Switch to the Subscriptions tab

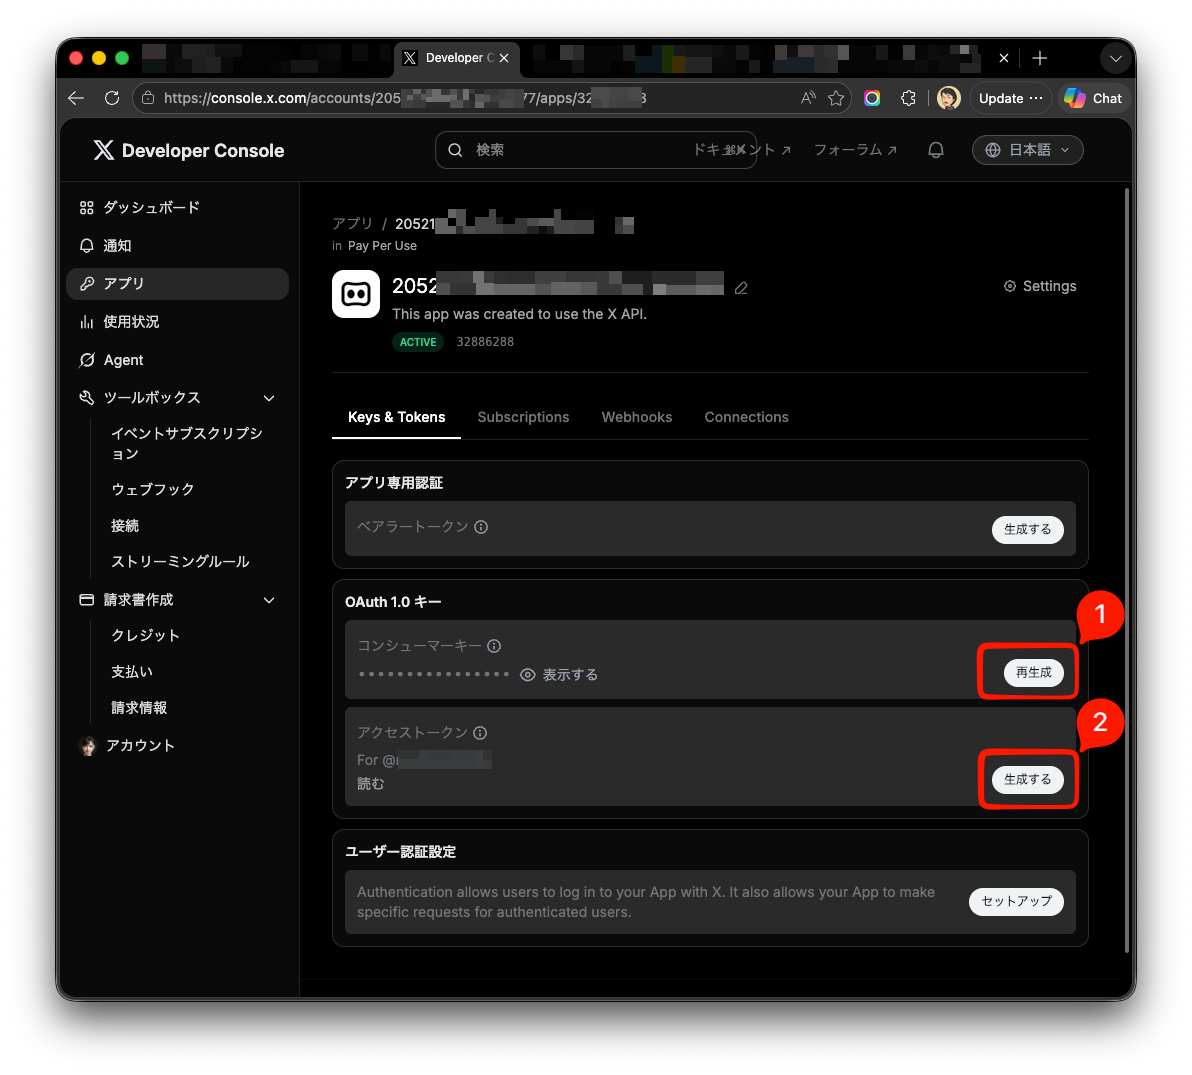click(523, 417)
